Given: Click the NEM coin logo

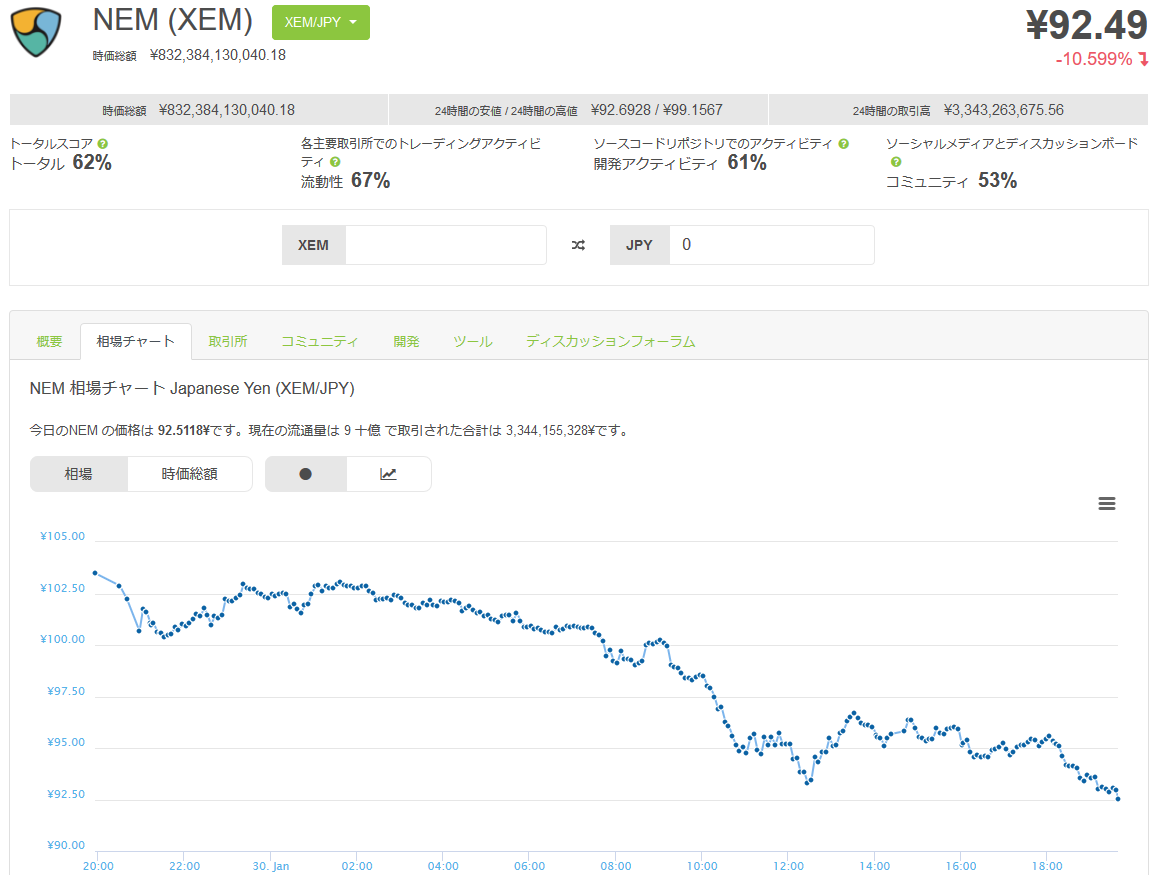Looking at the screenshot, I should point(36,32).
